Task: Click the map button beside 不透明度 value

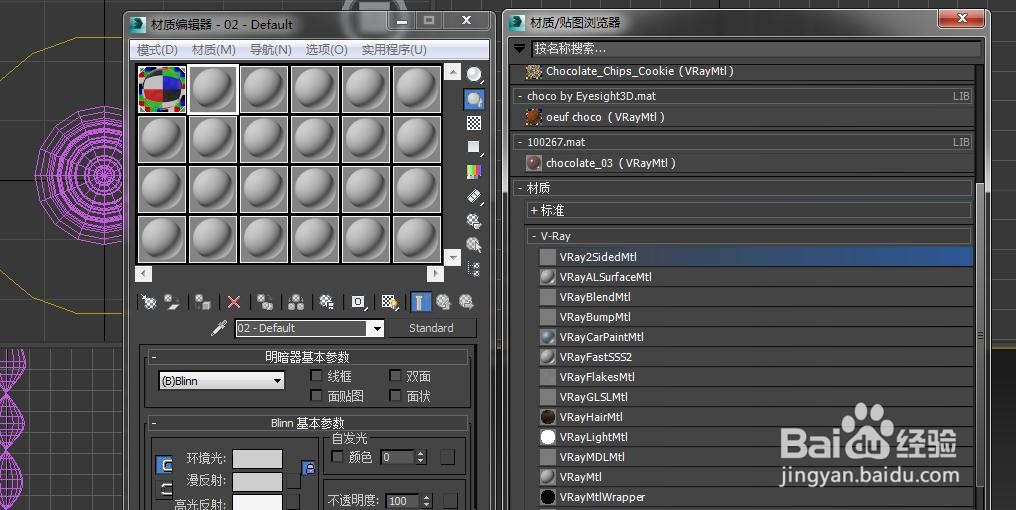Action: (x=450, y=500)
